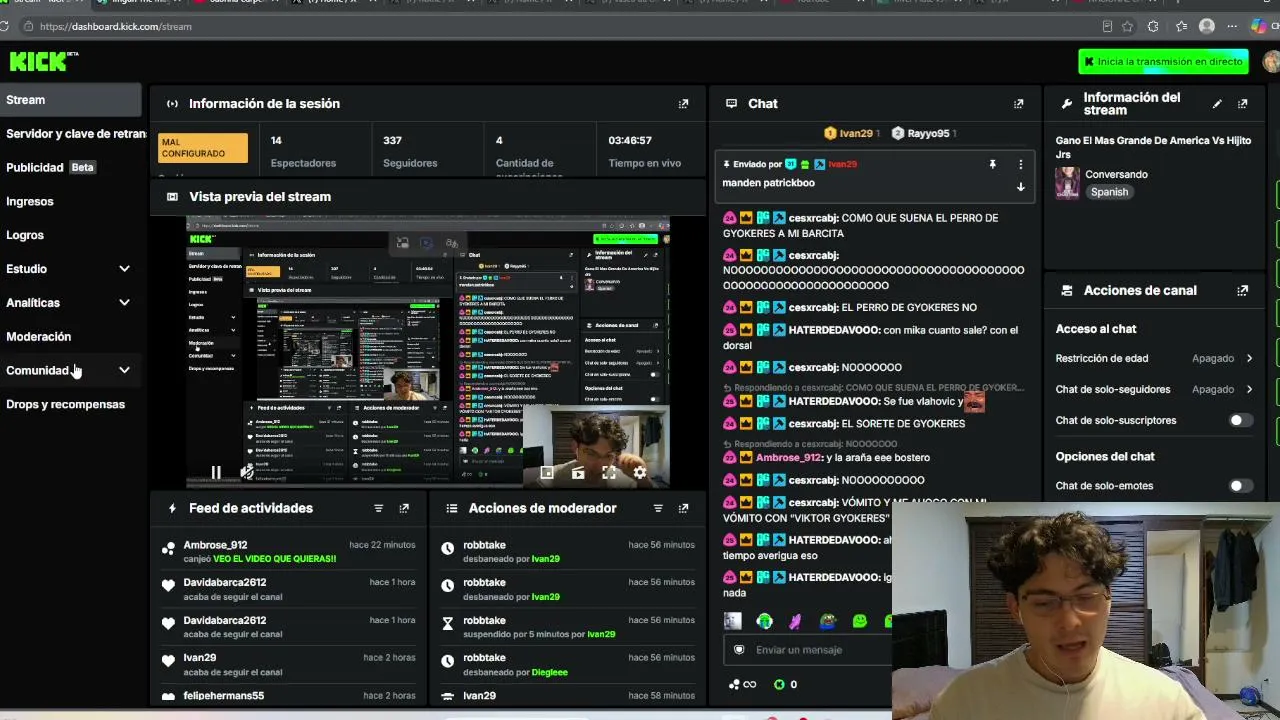Pop out the Chat panel
The width and height of the screenshot is (1280, 720).
click(1019, 104)
